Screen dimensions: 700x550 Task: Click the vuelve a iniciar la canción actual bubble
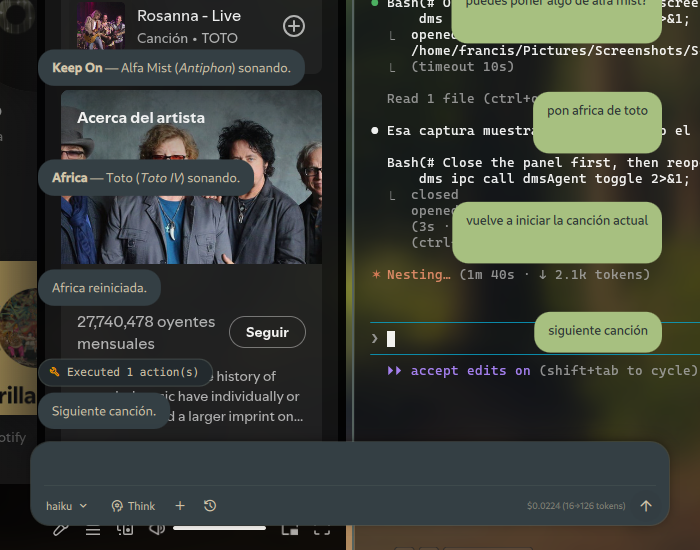click(557, 233)
